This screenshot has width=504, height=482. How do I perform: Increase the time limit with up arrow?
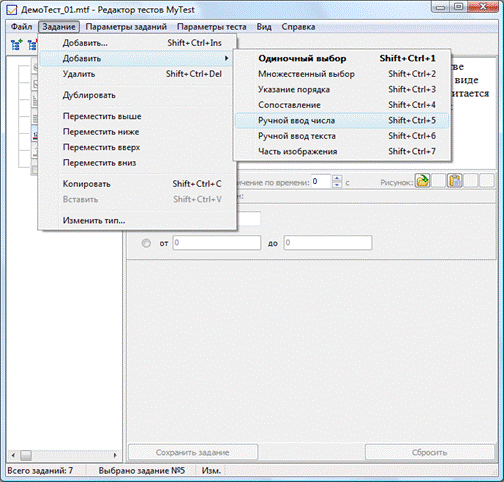click(x=337, y=178)
